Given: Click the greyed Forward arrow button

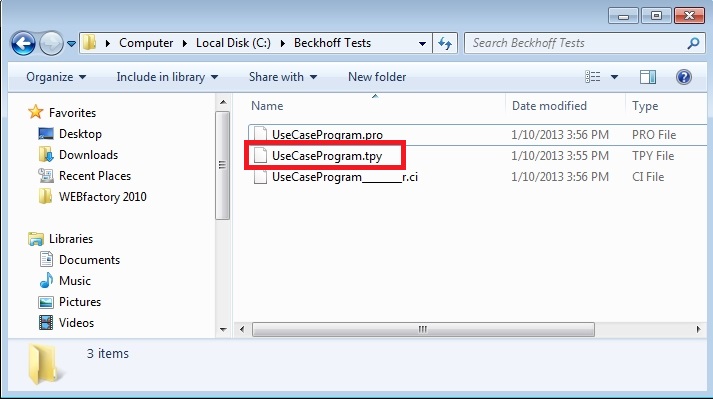Looking at the screenshot, I should pyautogui.click(x=51, y=44).
